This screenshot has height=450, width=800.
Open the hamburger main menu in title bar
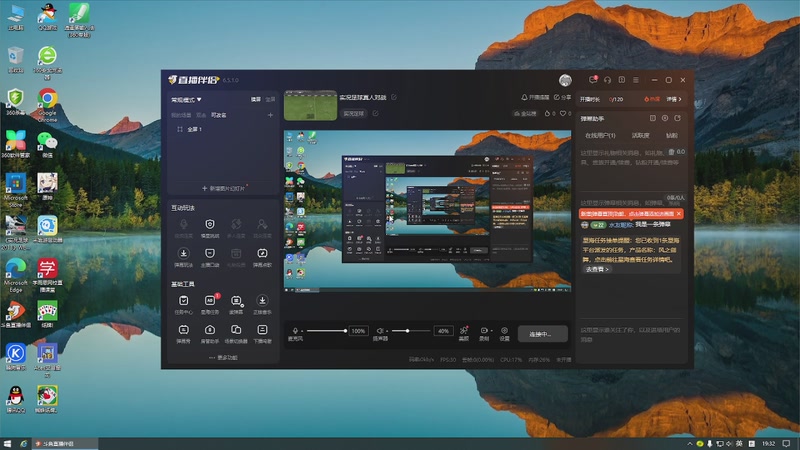(636, 80)
